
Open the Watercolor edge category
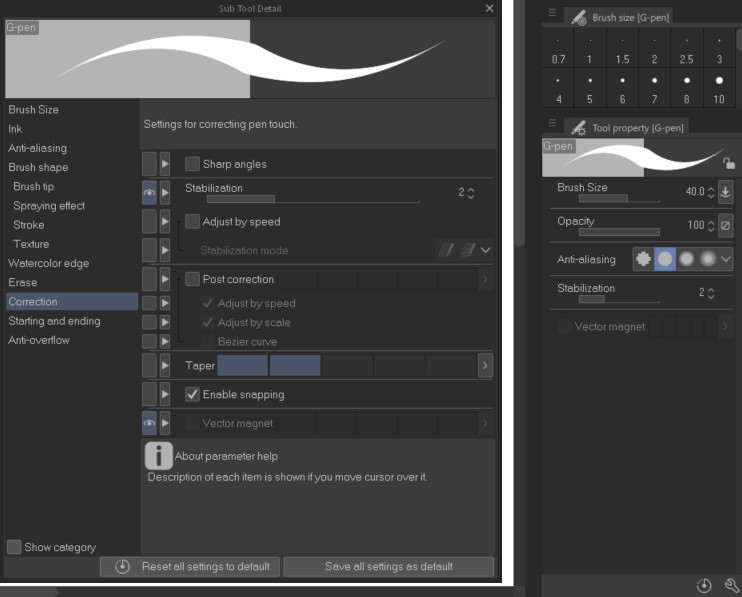pyautogui.click(x=48, y=263)
